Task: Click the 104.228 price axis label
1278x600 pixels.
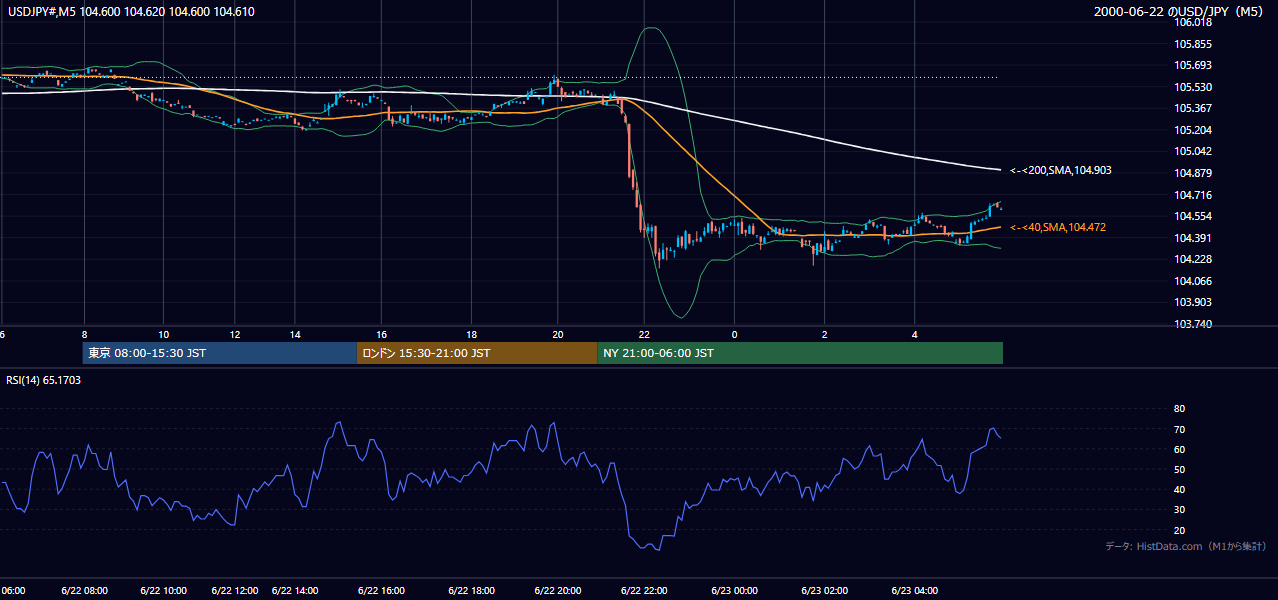Action: [1192, 259]
